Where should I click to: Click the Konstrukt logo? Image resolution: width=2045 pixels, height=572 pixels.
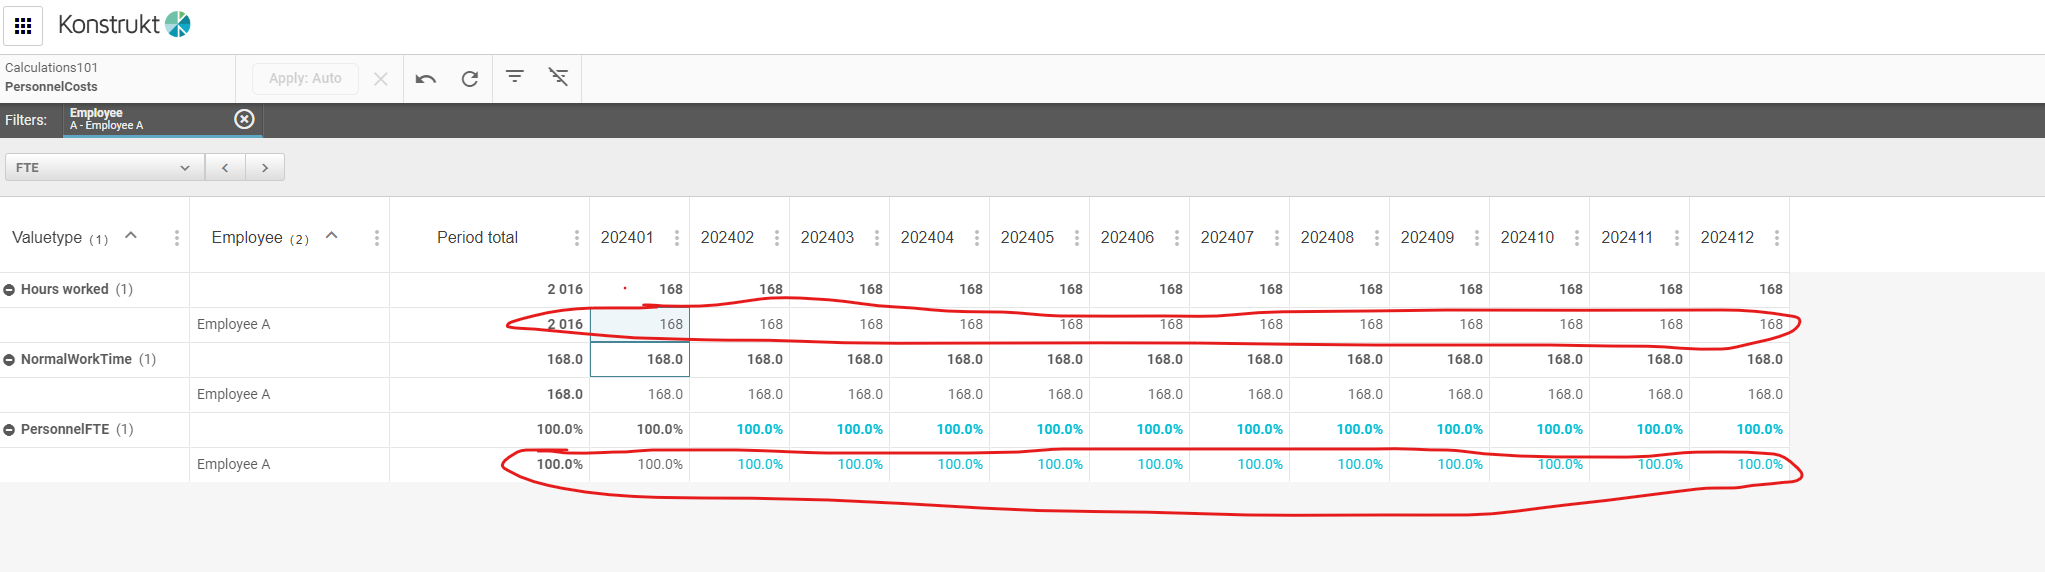pyautogui.click(x=124, y=25)
